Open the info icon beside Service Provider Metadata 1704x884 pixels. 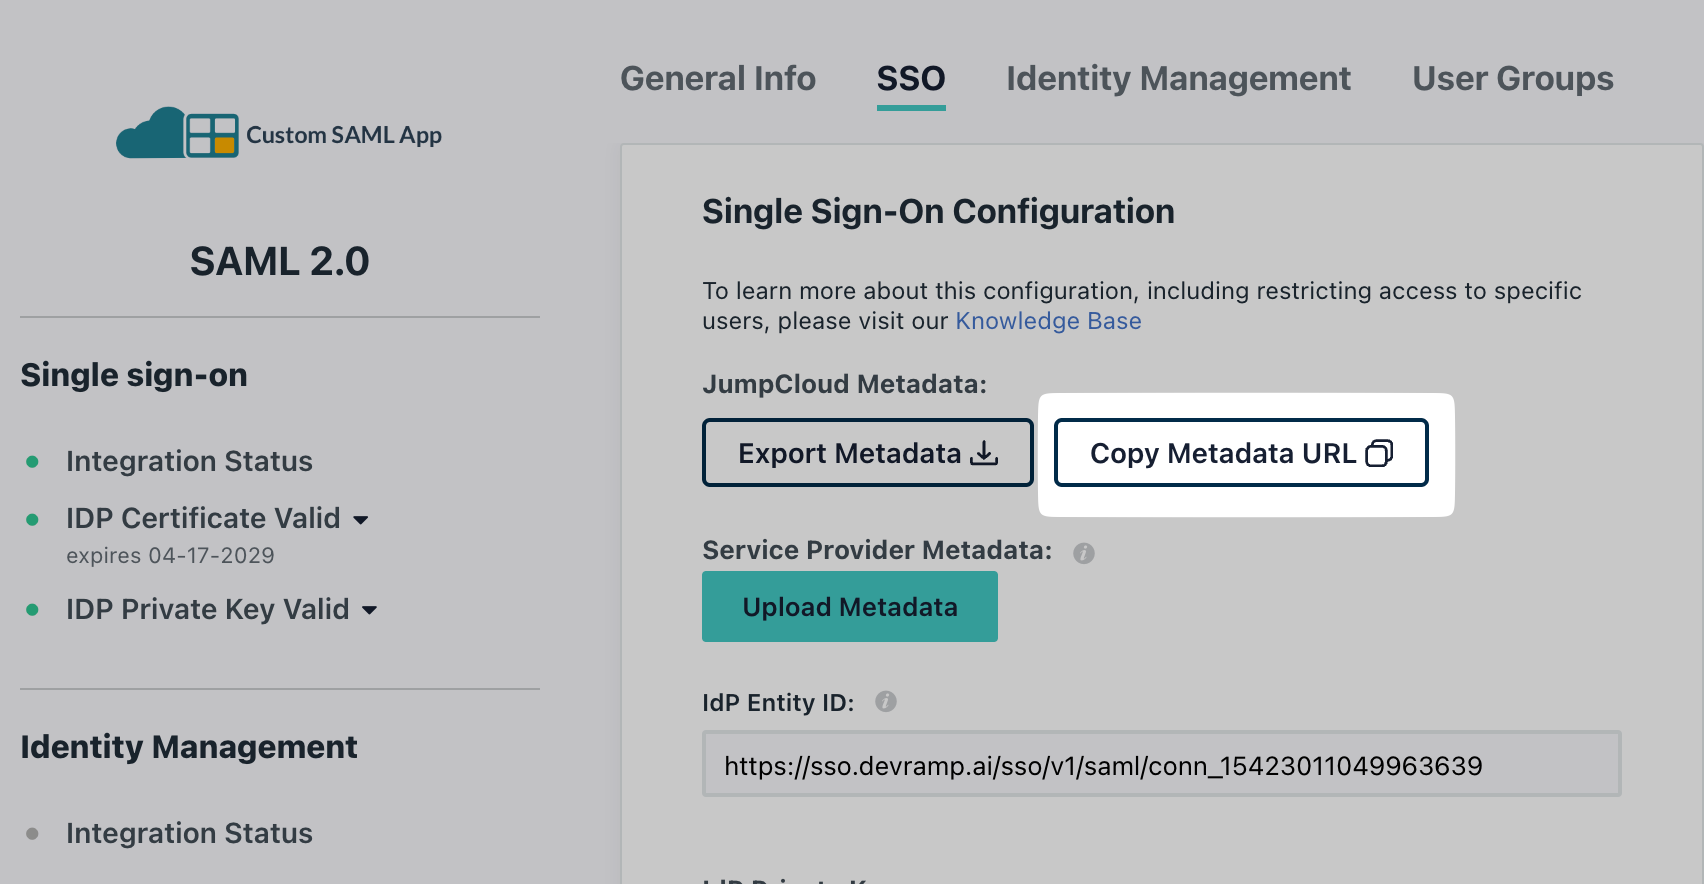point(1084,553)
